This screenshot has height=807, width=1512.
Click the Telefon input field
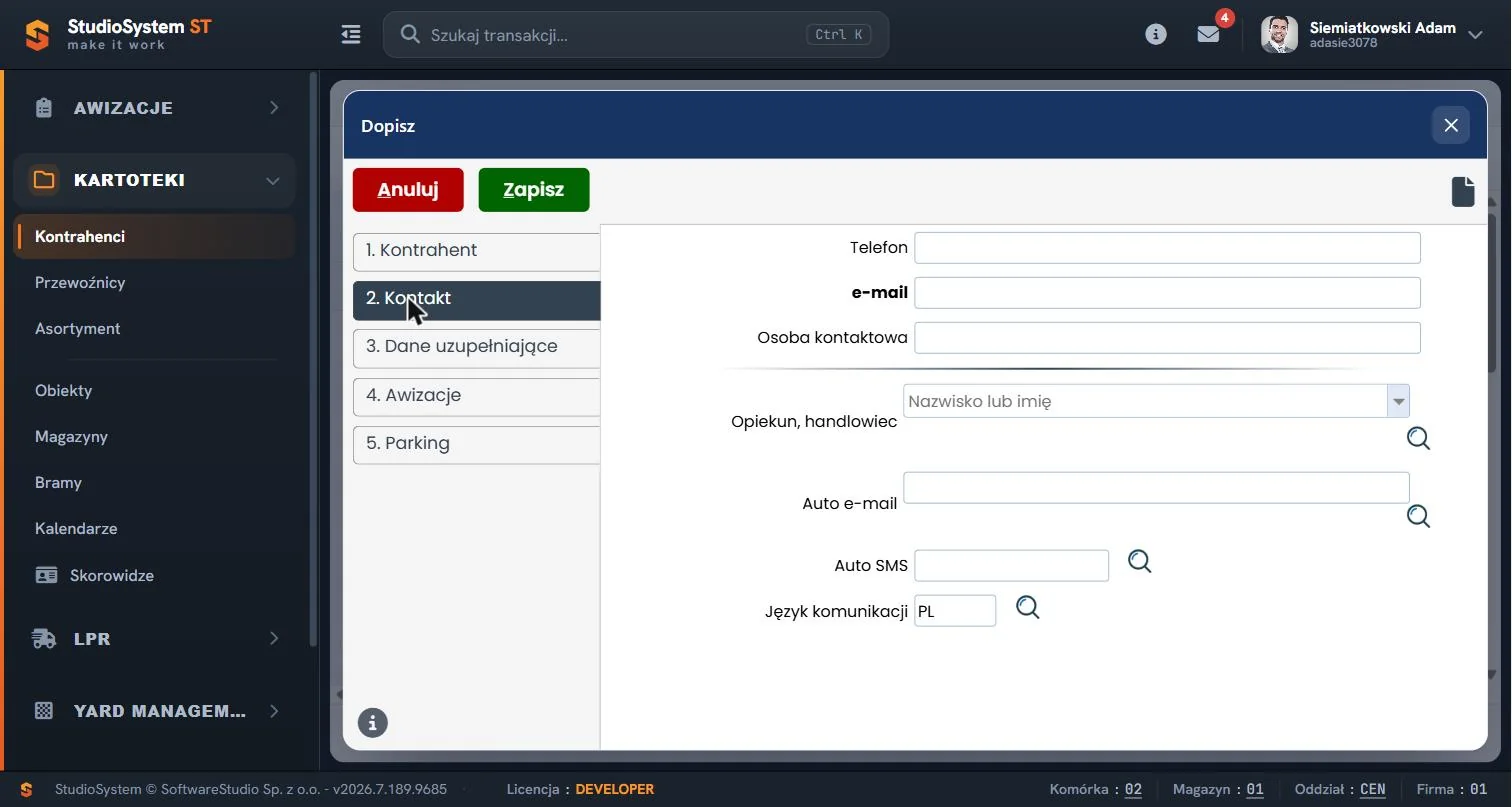point(1167,248)
